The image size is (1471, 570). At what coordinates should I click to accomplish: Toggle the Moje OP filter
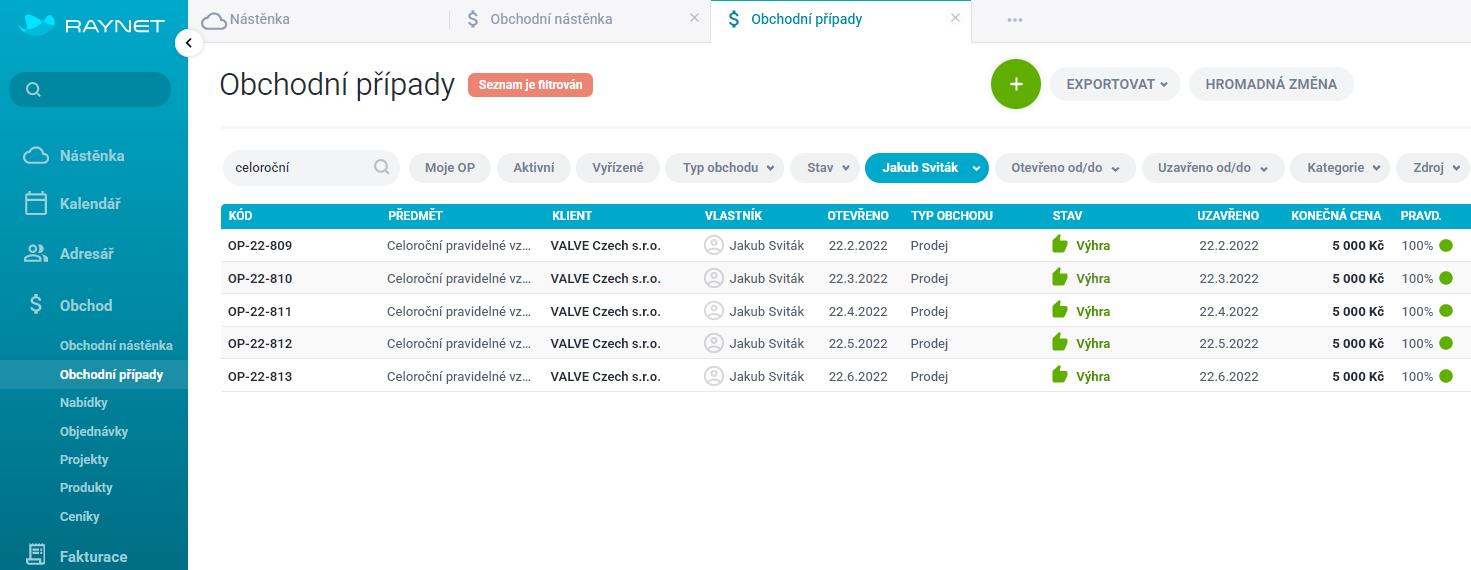[450, 168]
